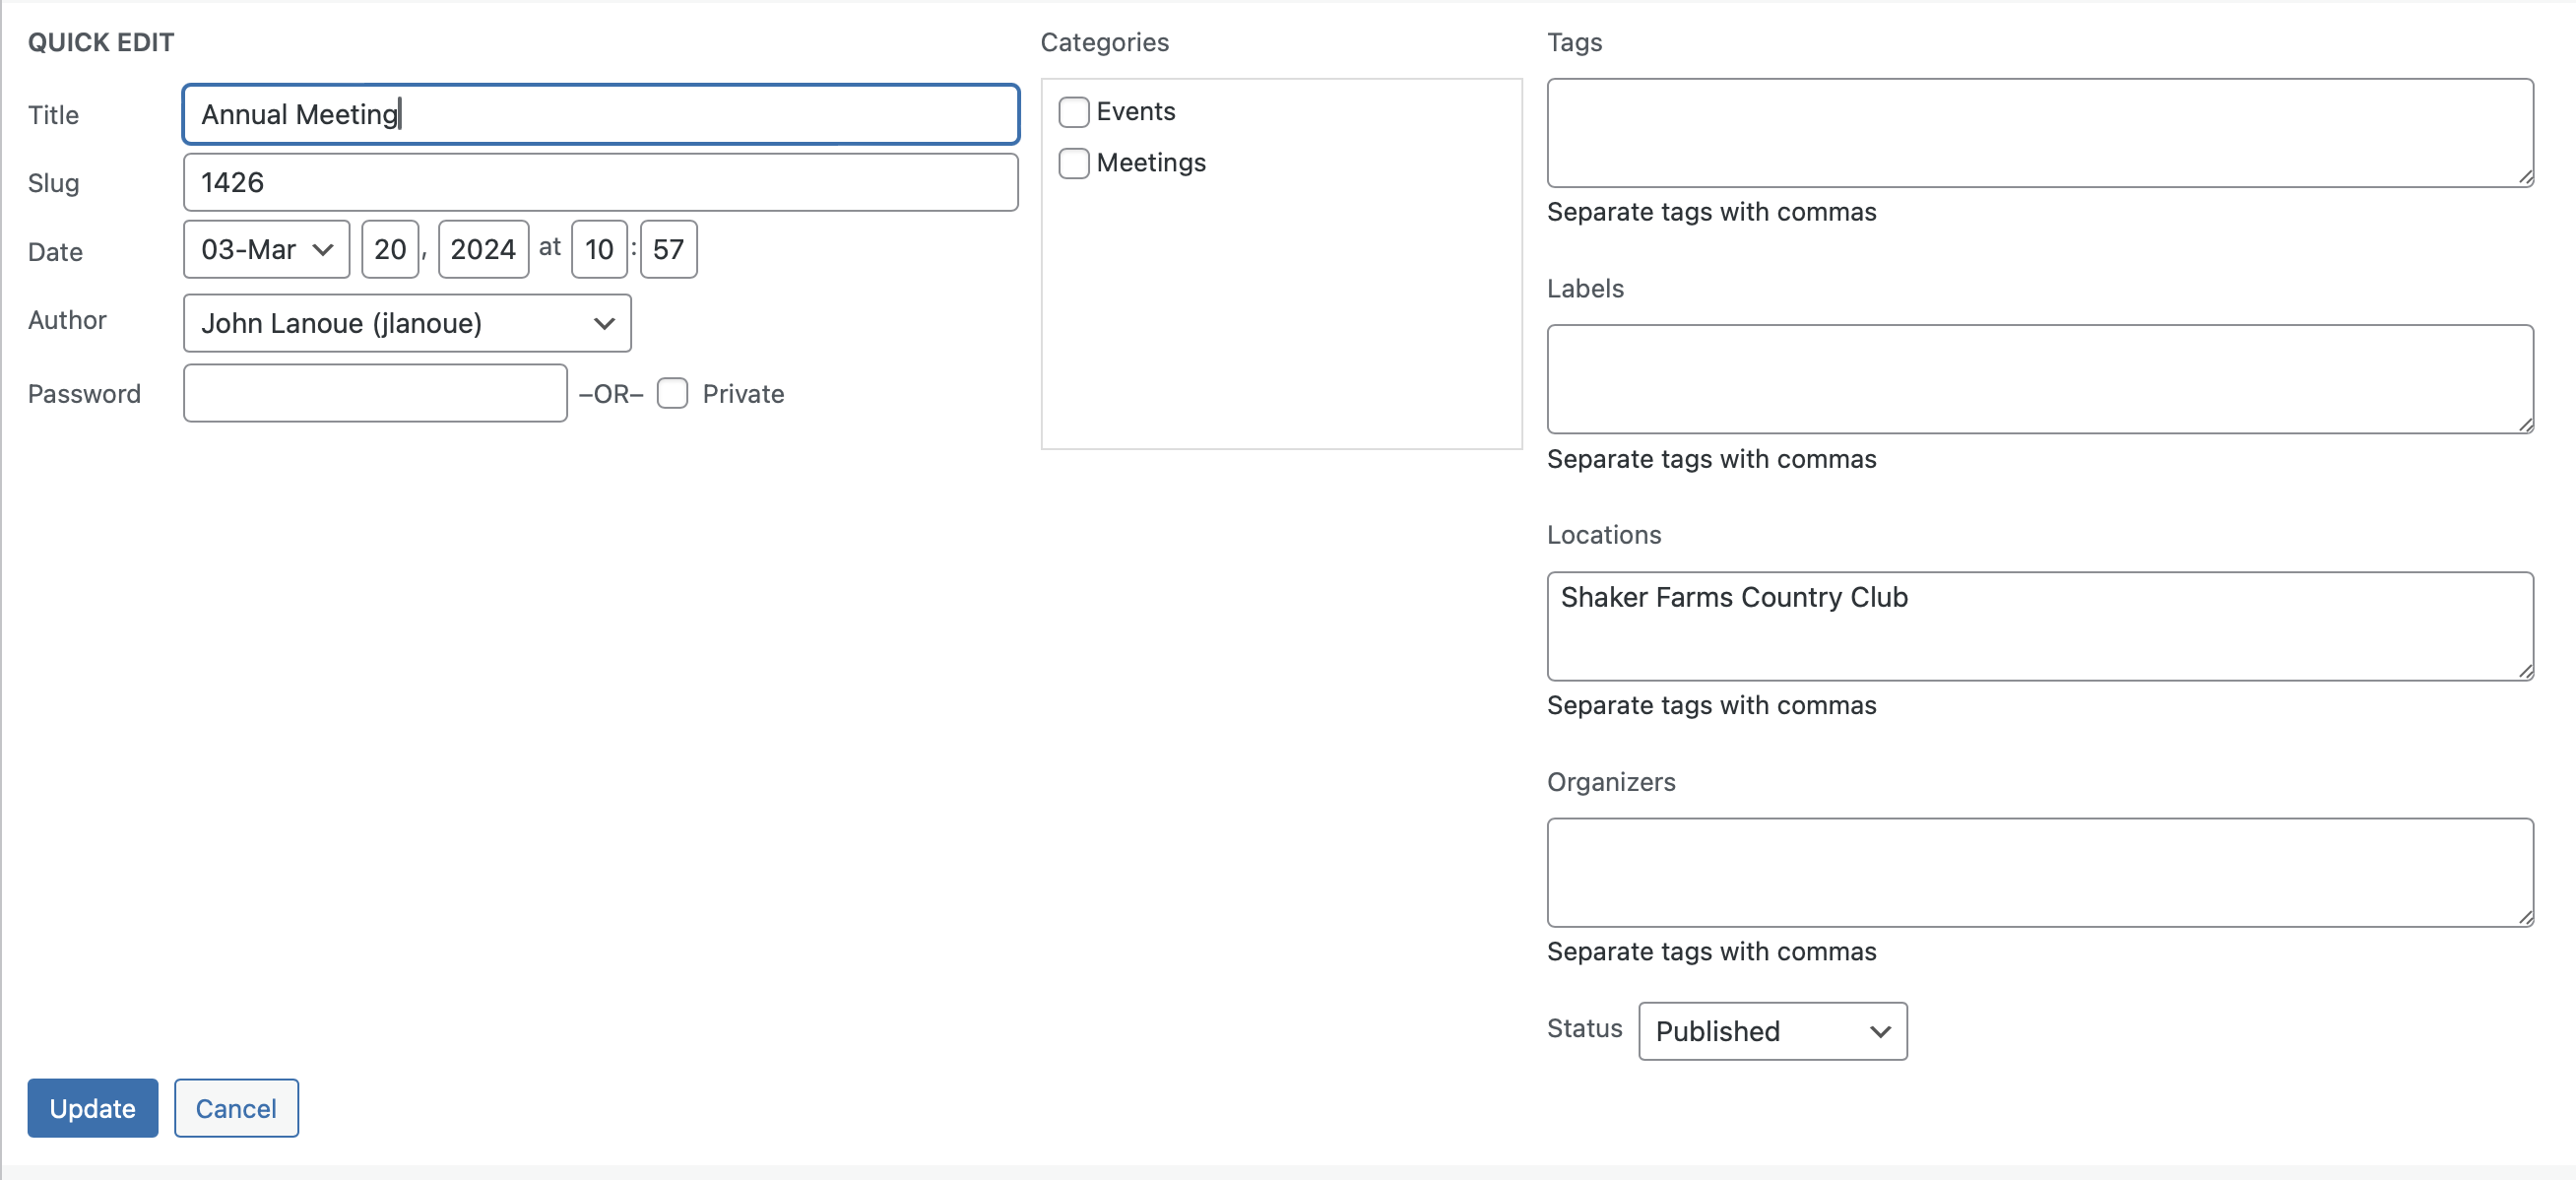Screen dimensions: 2576x1180
Task: Click the minute field showing 57
Action: click(x=668, y=250)
